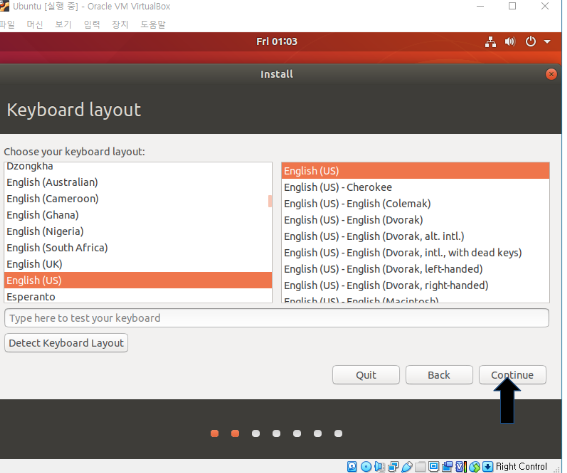
Task: Open the 장치 menu
Action: pyautogui.click(x=120, y=25)
